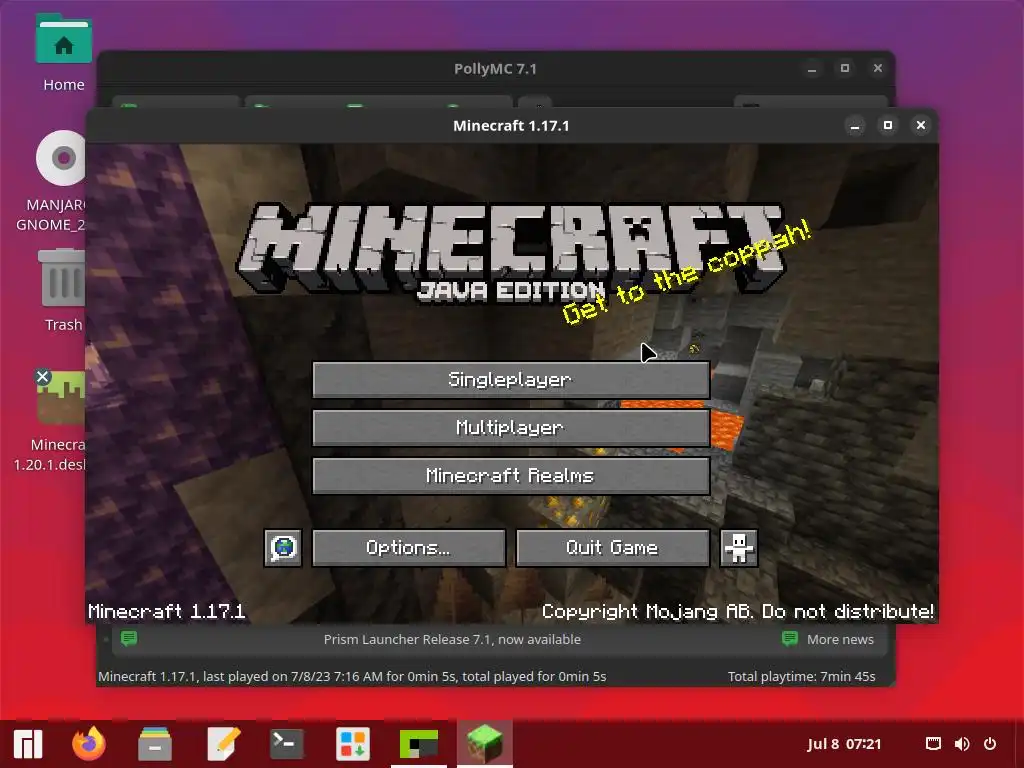Start a Singleplayer game

[511, 379]
